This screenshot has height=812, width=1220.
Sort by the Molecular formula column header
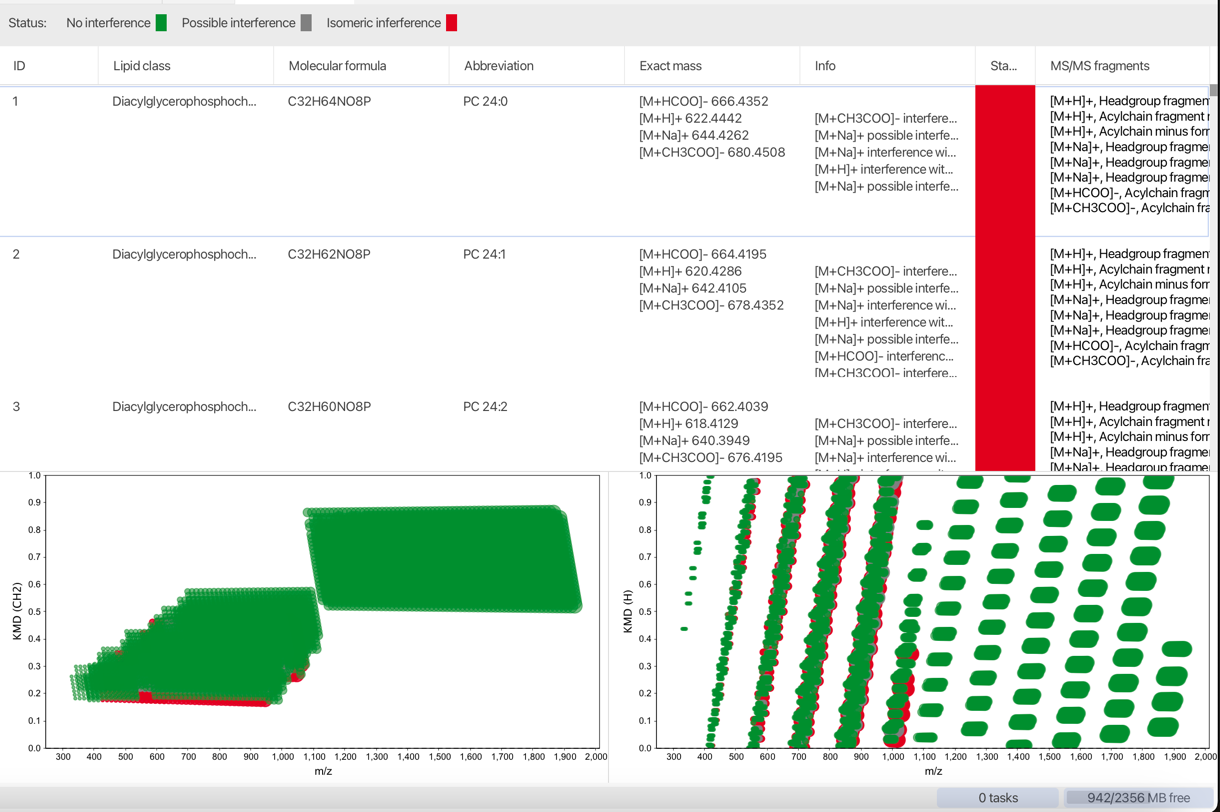tap(361, 66)
